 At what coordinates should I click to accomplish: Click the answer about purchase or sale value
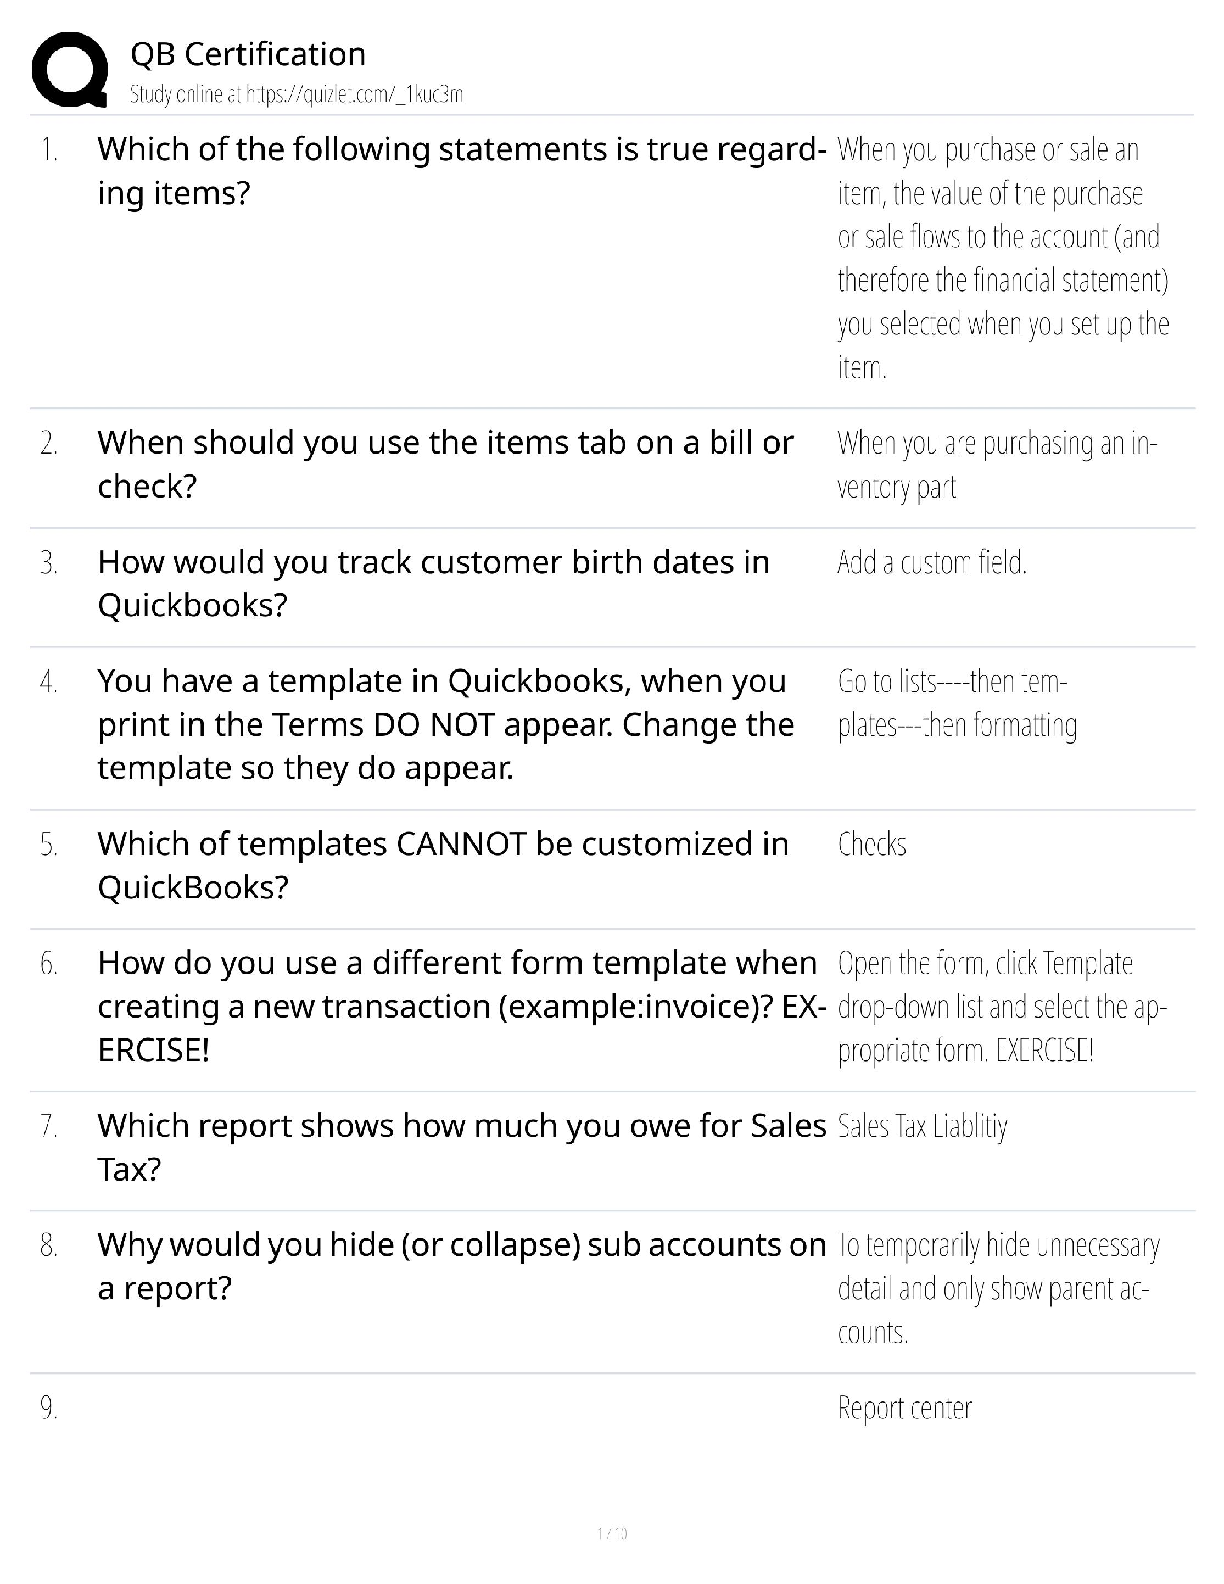point(1002,258)
